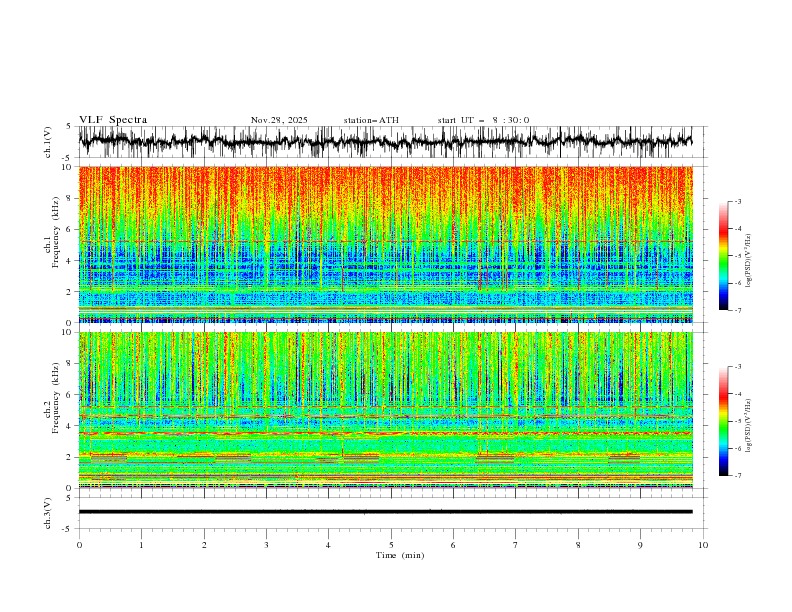Select the ch.2 color bar log(PSD) label

pos(748,426)
